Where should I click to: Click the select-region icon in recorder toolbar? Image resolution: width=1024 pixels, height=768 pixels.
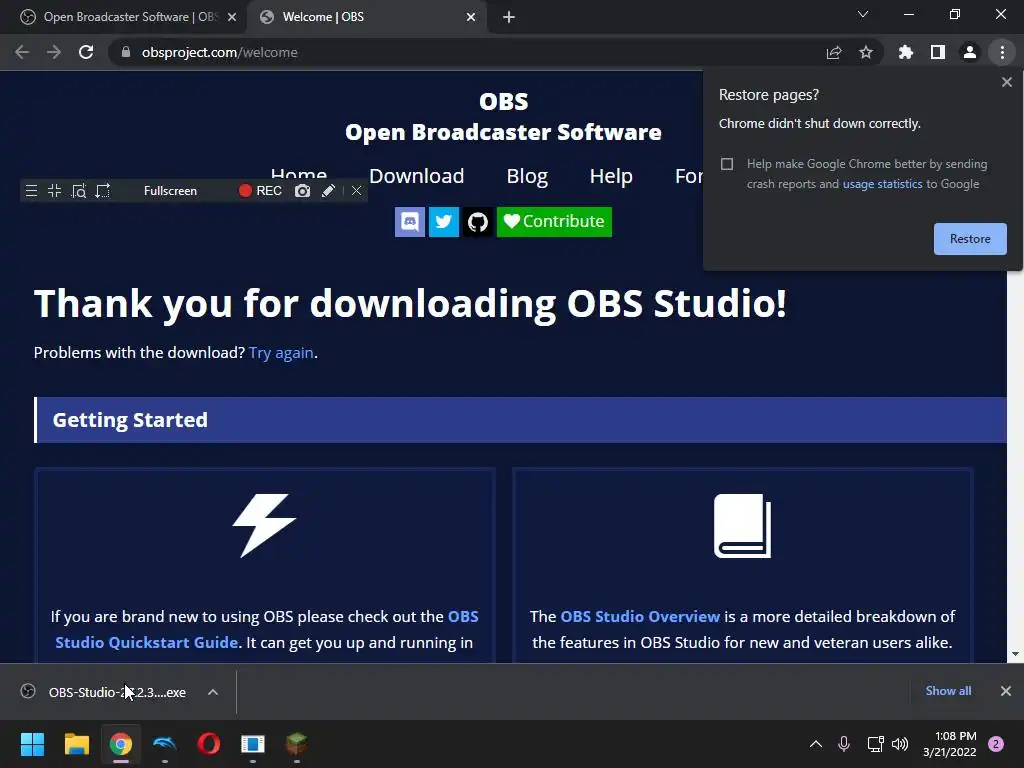coord(103,191)
